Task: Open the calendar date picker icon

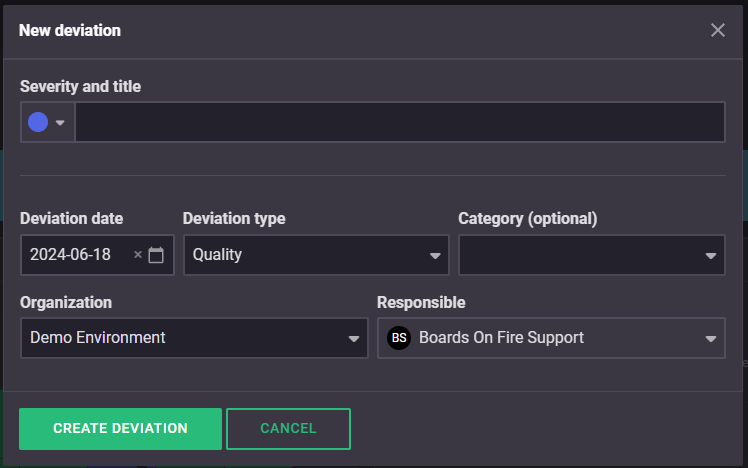Action: (x=156, y=255)
